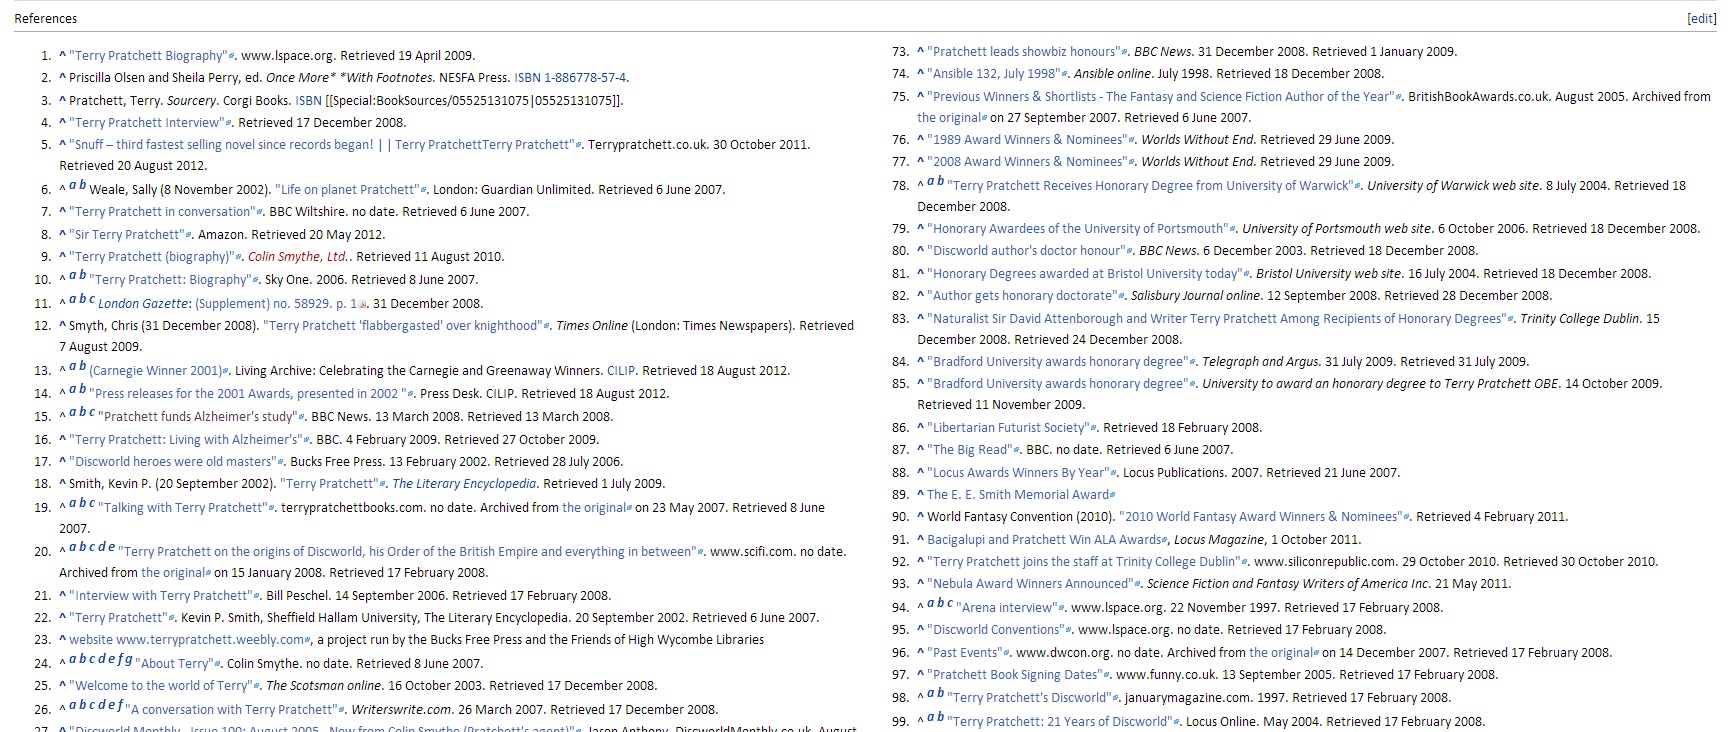The height and width of the screenshot is (732, 1728).
Task: Click the external icon after "The E. E. Smith Memorial Award"
Action: [1113, 495]
